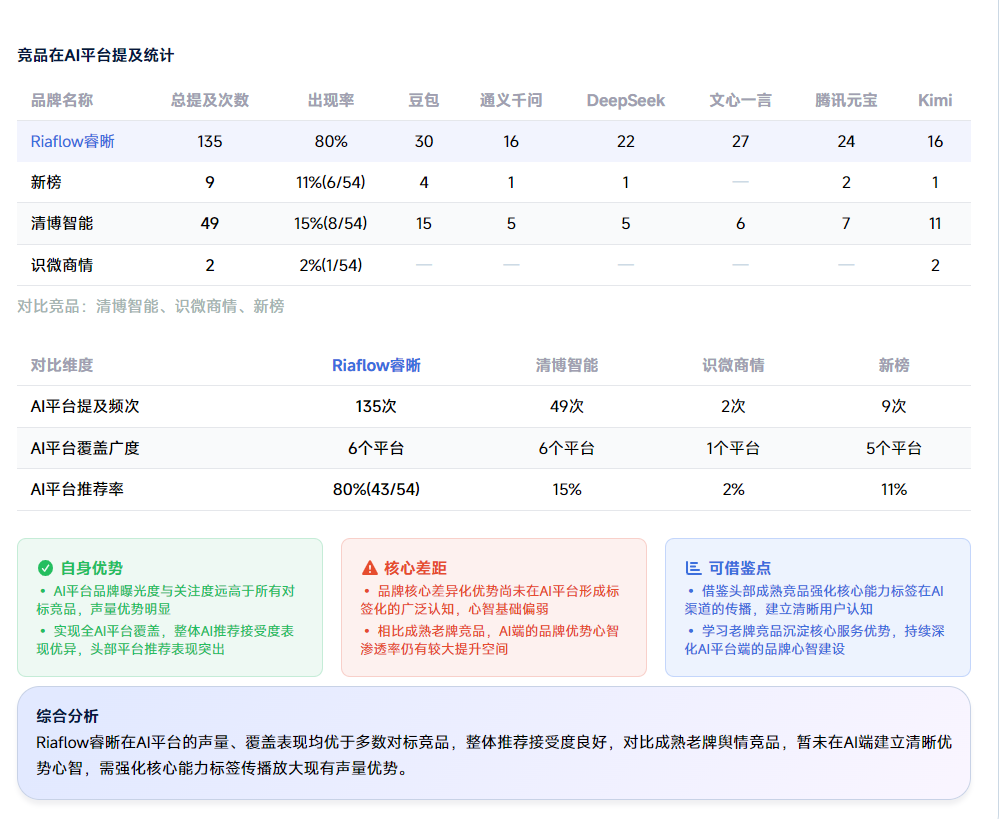The image size is (999, 819).
Task: Select the AI平台推荐率 row label
Action: 77,489
